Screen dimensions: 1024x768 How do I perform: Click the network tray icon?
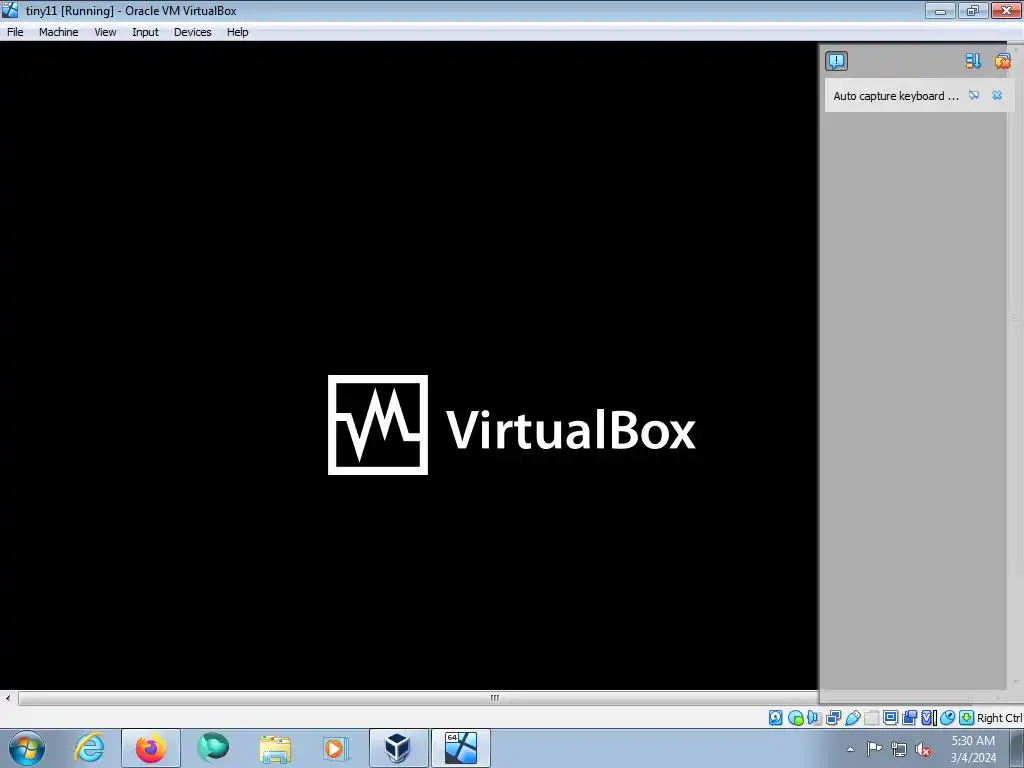click(x=899, y=749)
